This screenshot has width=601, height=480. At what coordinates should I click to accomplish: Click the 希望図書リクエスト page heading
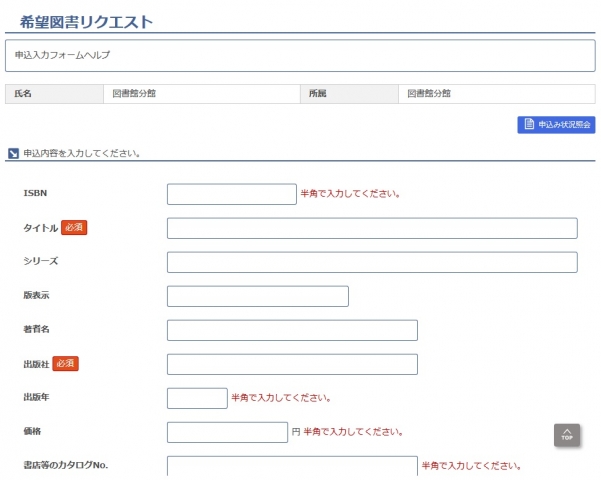[86, 21]
